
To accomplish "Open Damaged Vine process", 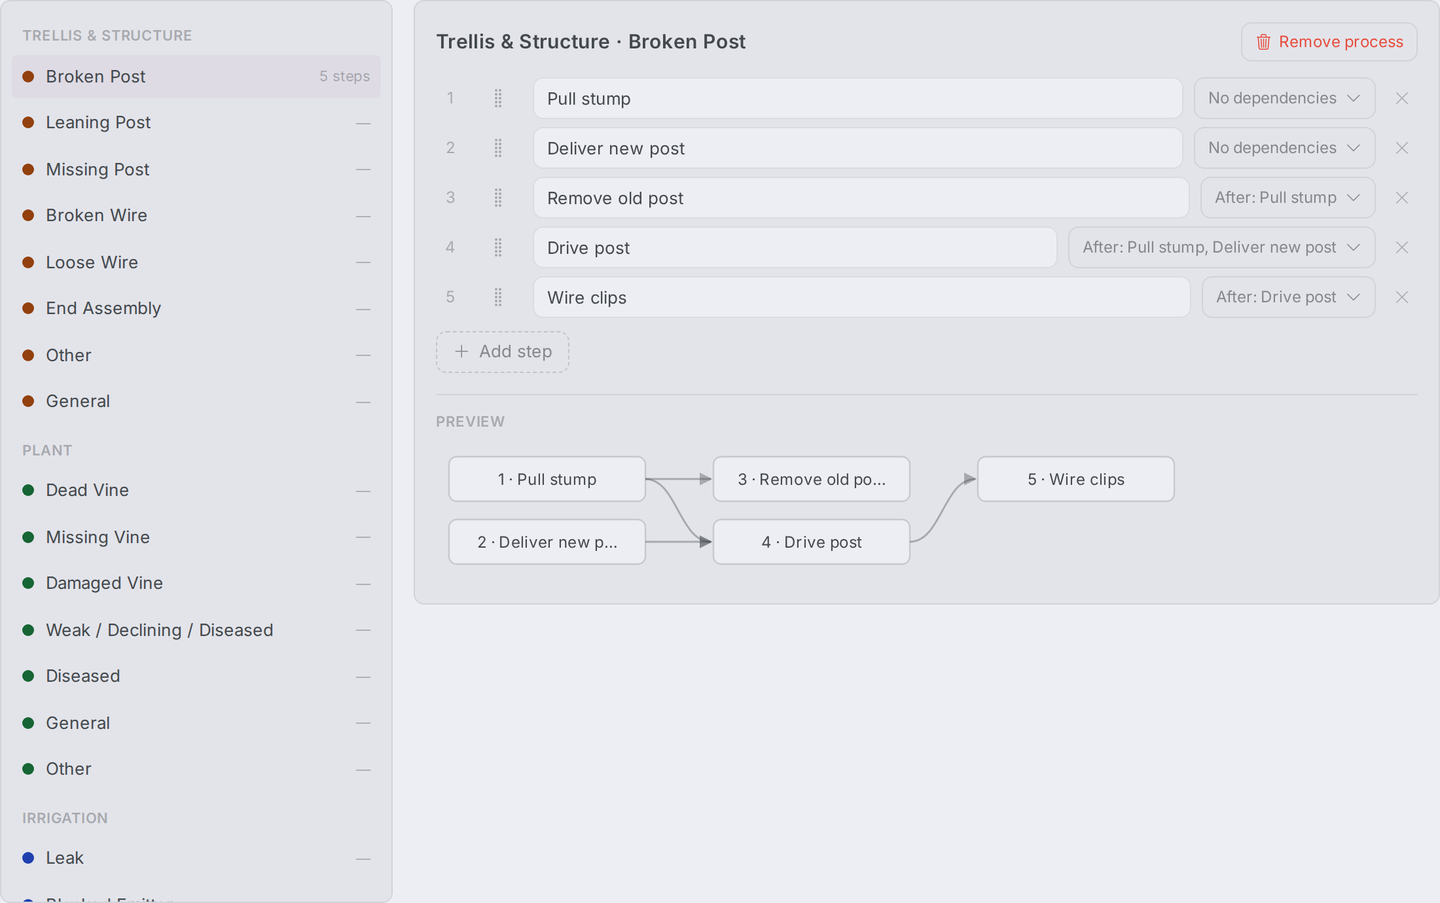I will coord(196,584).
